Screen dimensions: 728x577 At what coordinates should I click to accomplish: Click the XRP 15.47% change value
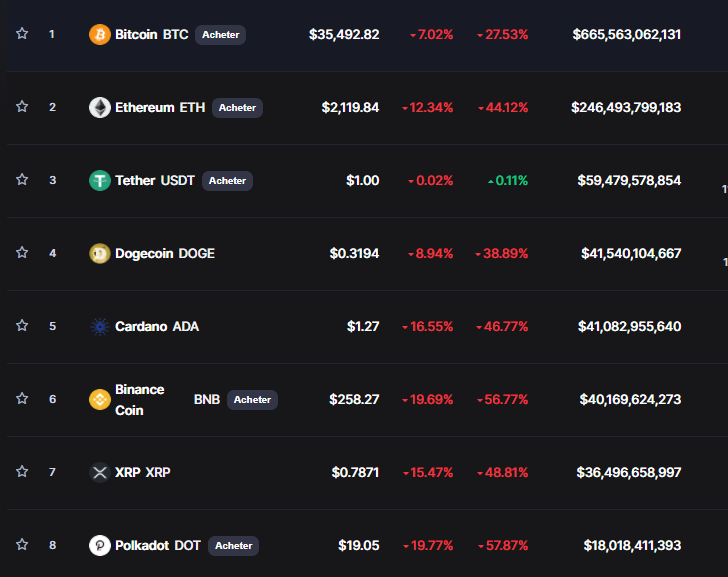428,473
